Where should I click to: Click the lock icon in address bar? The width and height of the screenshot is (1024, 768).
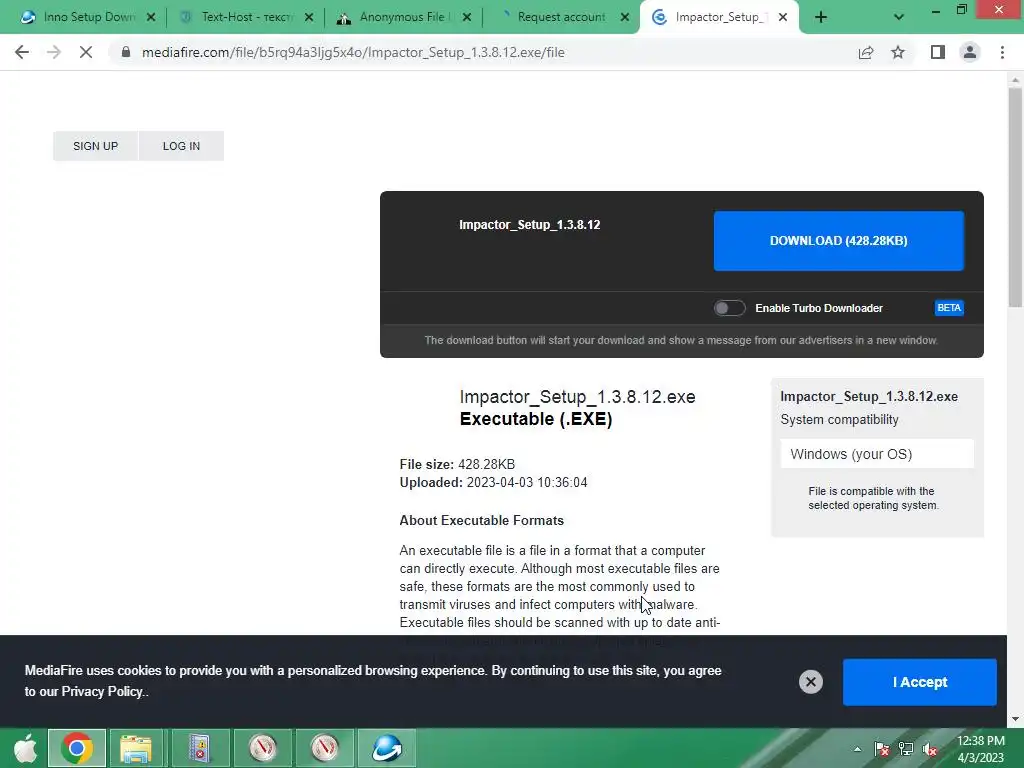click(x=126, y=52)
